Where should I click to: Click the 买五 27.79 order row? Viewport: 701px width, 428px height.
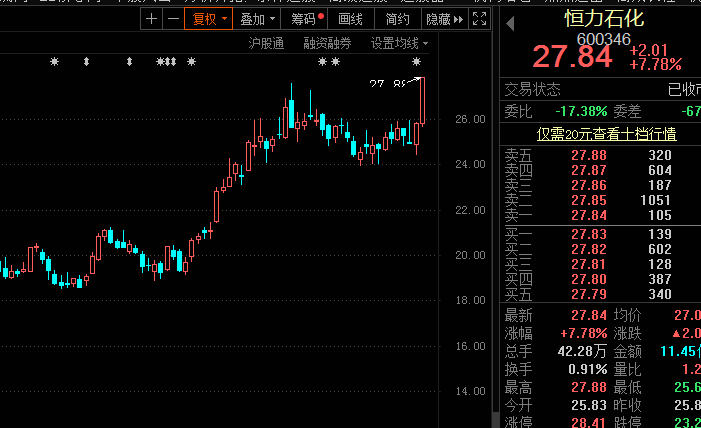(x=600, y=294)
